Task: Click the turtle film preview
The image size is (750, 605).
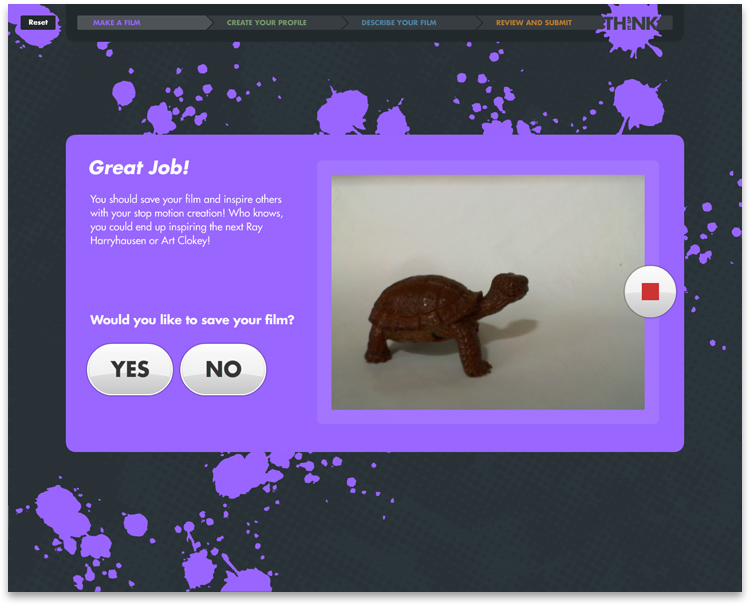Action: 488,292
